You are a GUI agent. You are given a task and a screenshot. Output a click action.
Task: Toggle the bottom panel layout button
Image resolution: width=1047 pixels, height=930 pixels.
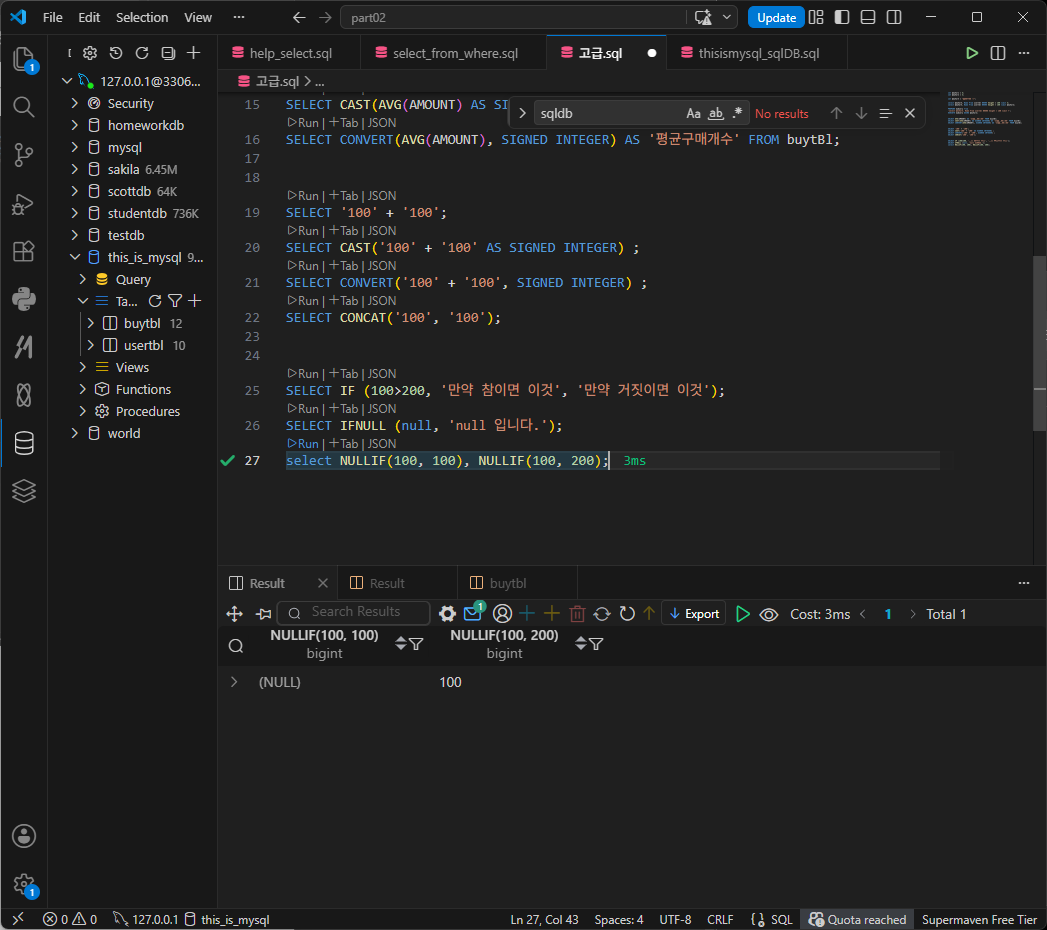[868, 17]
